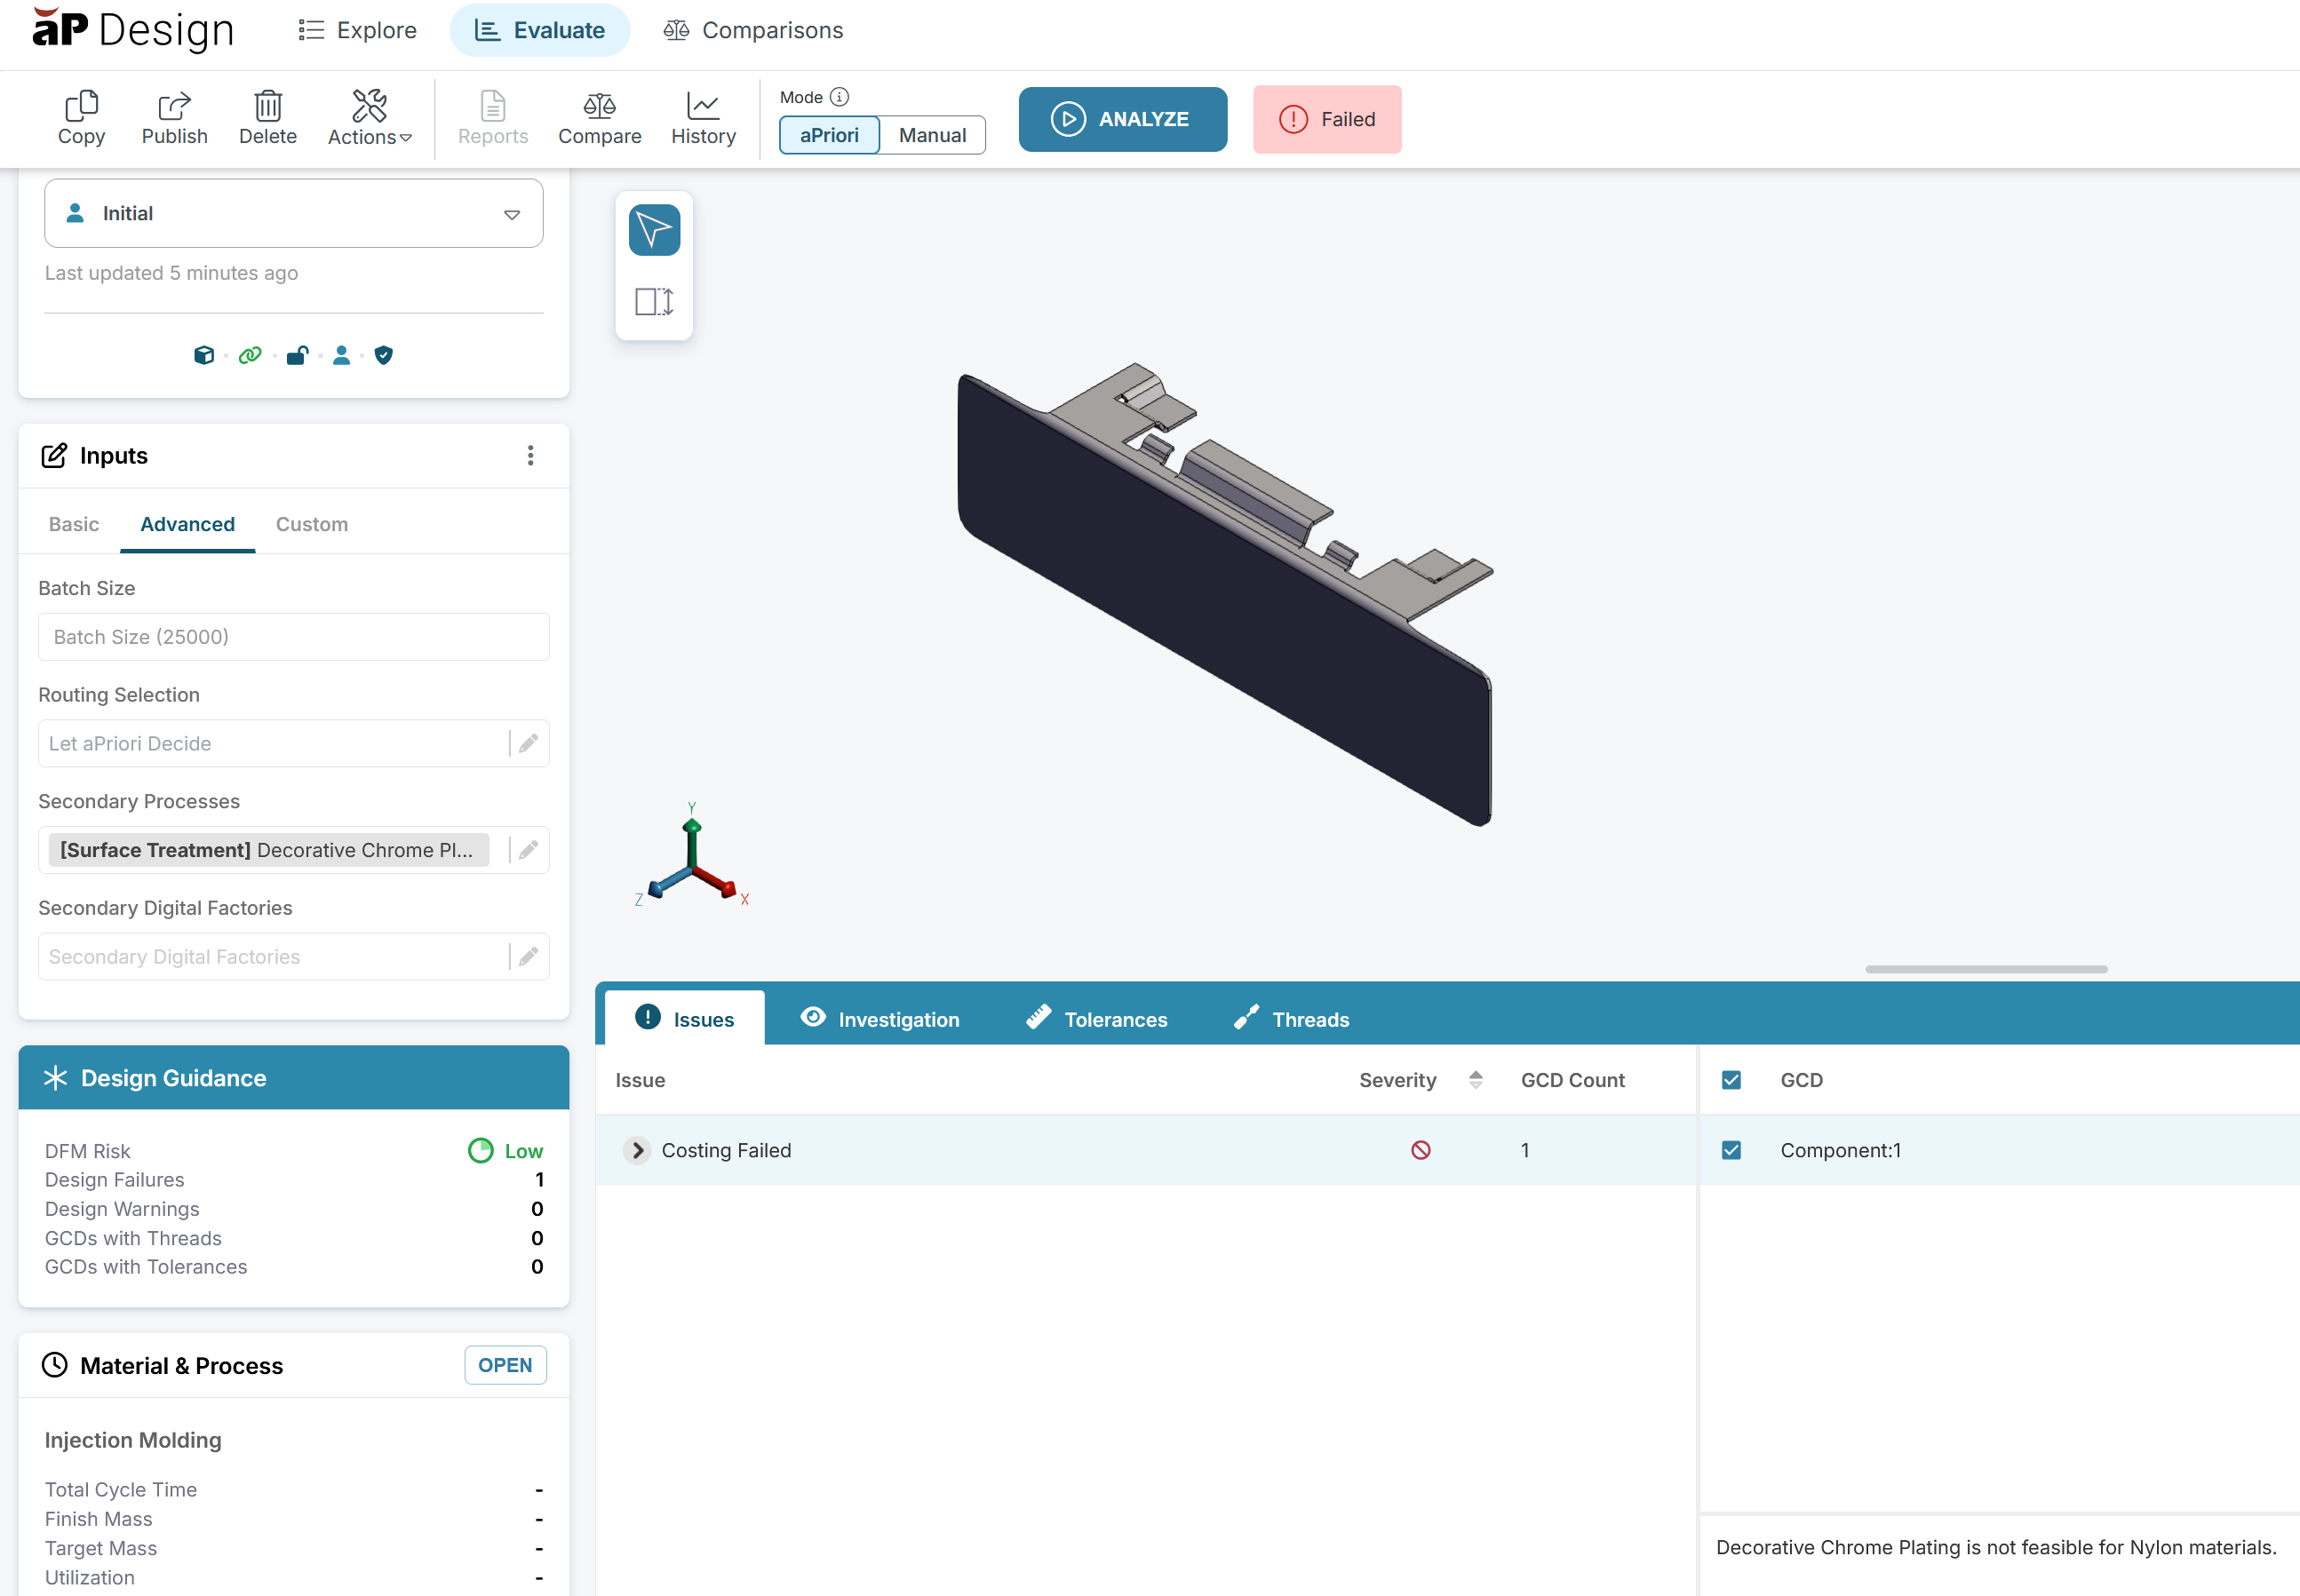Viewport: 2300px width, 1596px height.
Task: Select the Advanced inputs tab
Action: pyautogui.click(x=187, y=524)
